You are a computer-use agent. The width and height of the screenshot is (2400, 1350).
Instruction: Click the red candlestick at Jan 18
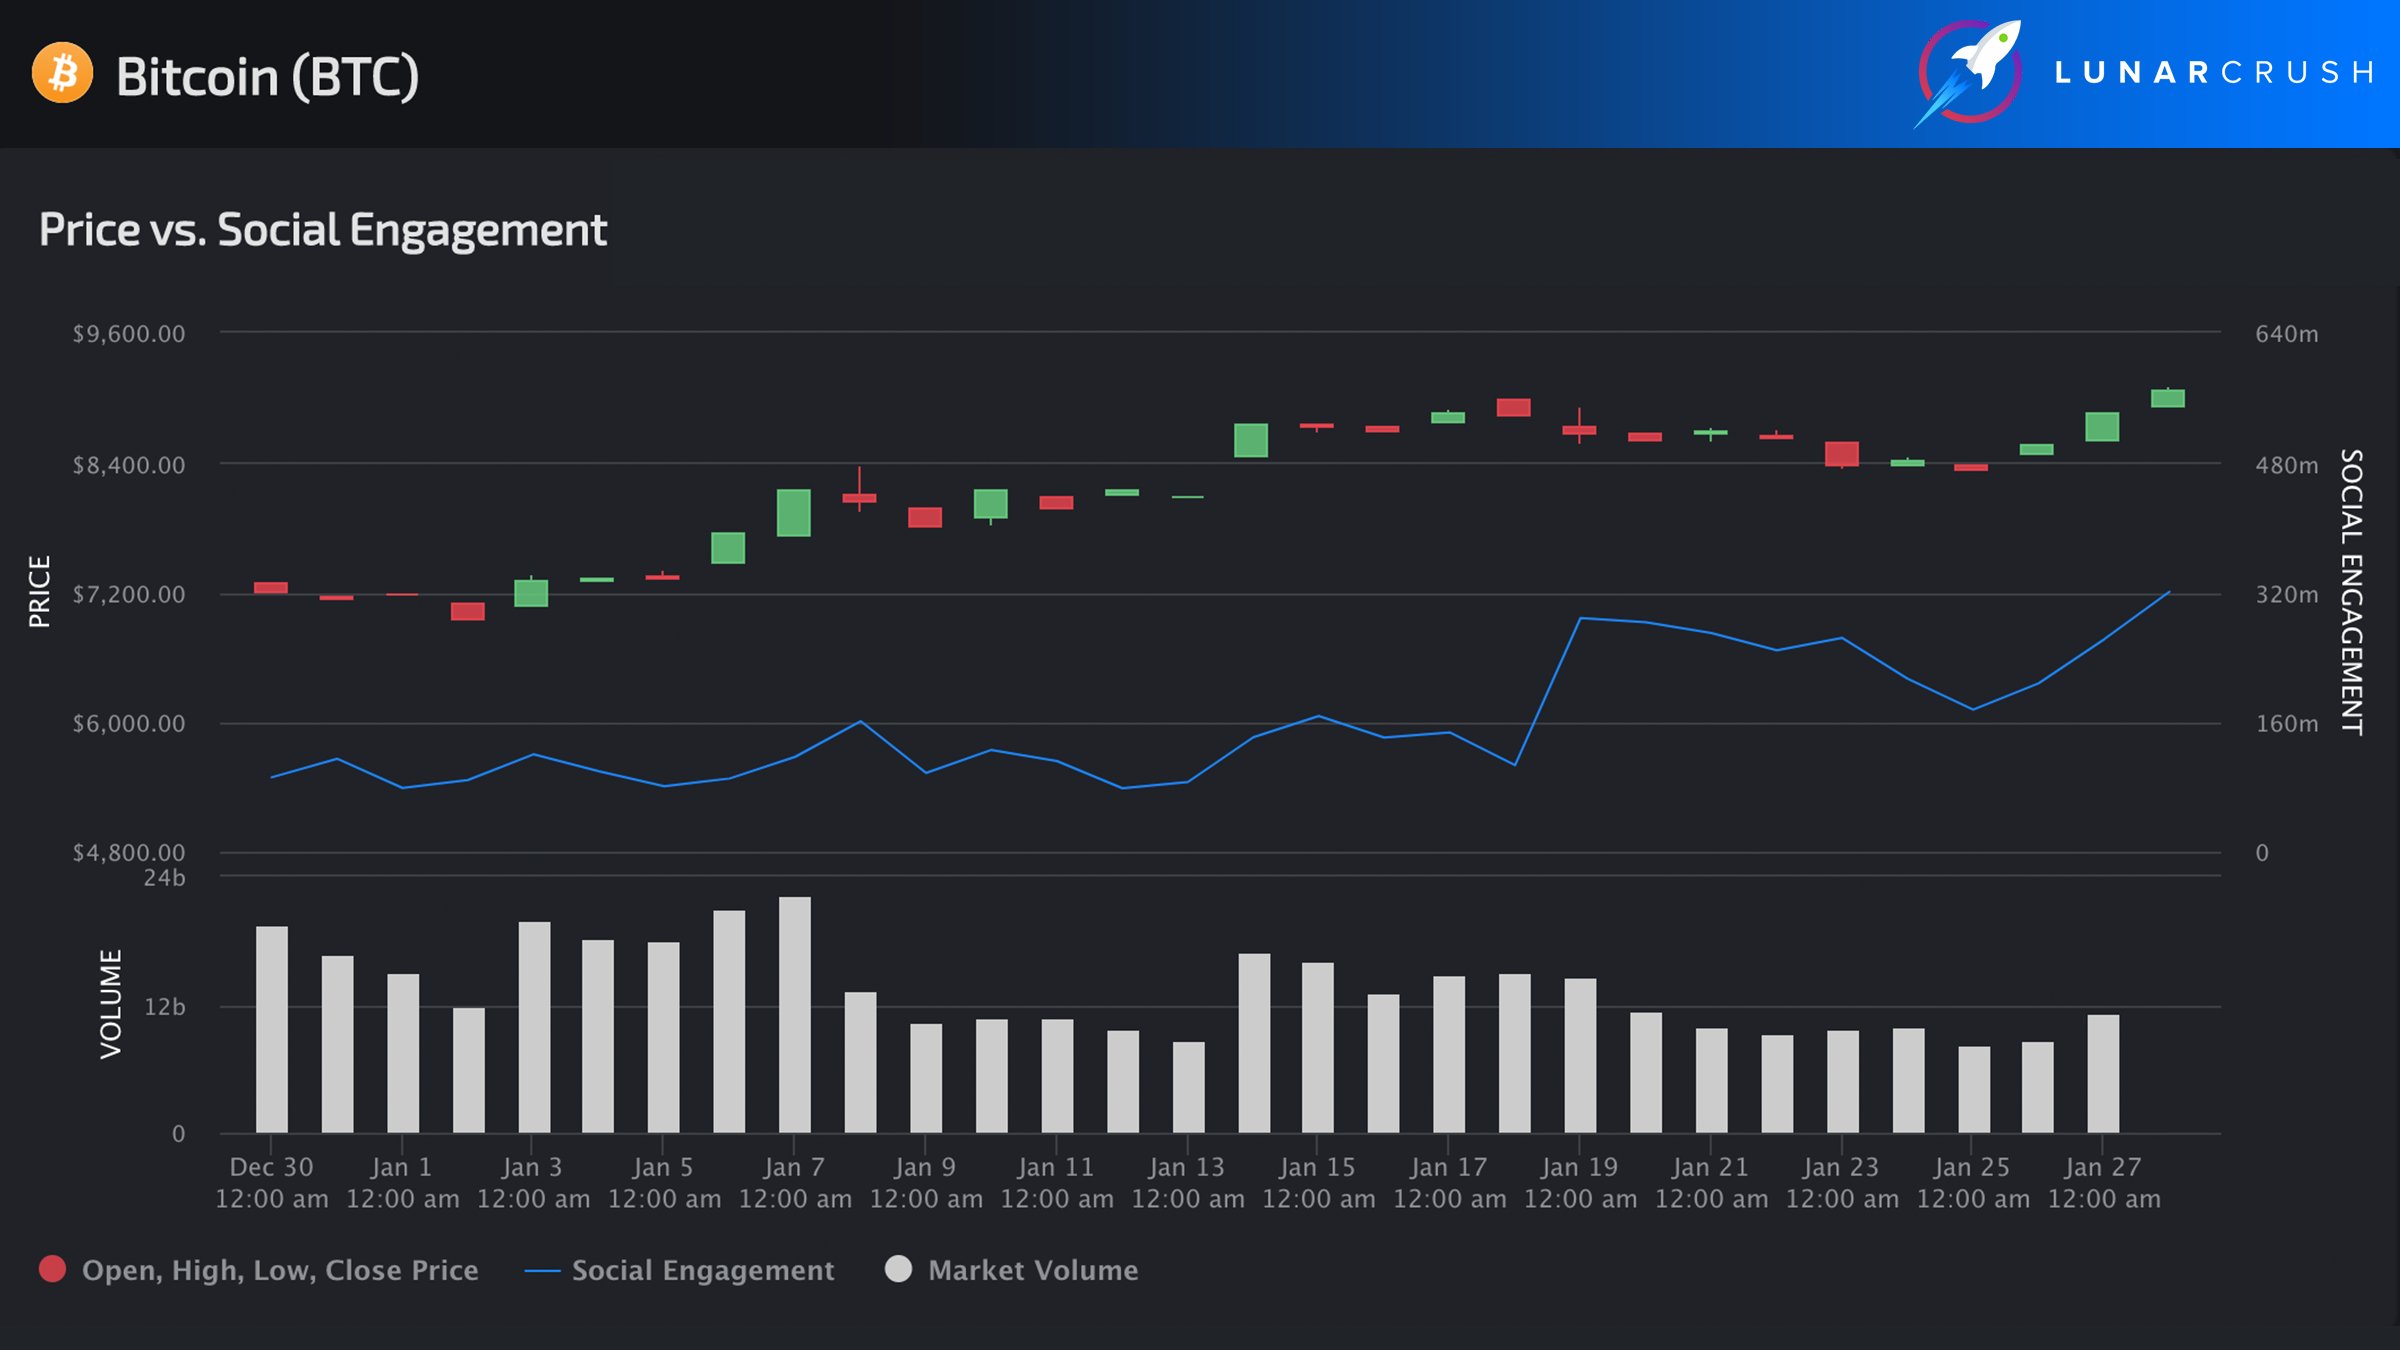1514,407
